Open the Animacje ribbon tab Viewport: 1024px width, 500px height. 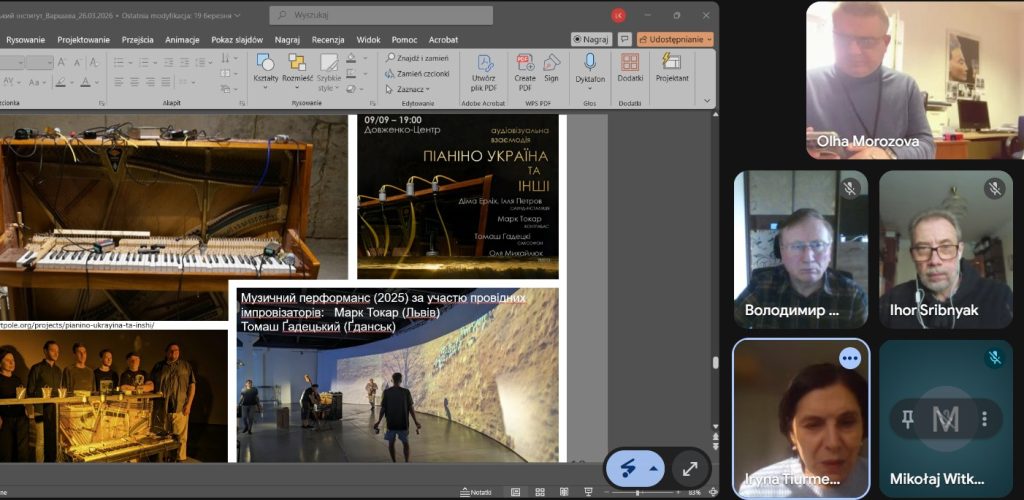[x=182, y=40]
